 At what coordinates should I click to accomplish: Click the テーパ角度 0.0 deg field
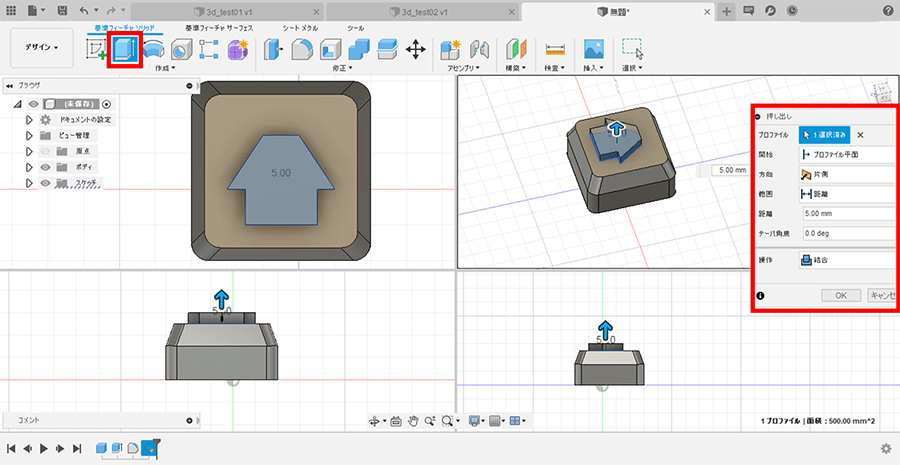[851, 234]
